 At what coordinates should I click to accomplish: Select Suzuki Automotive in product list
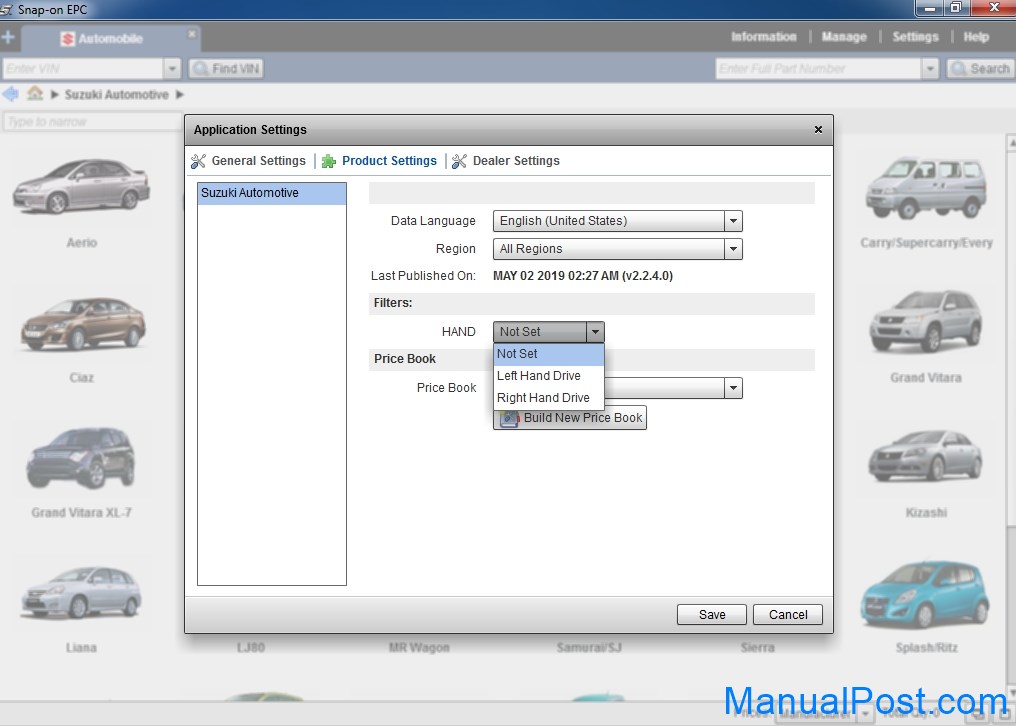point(271,193)
